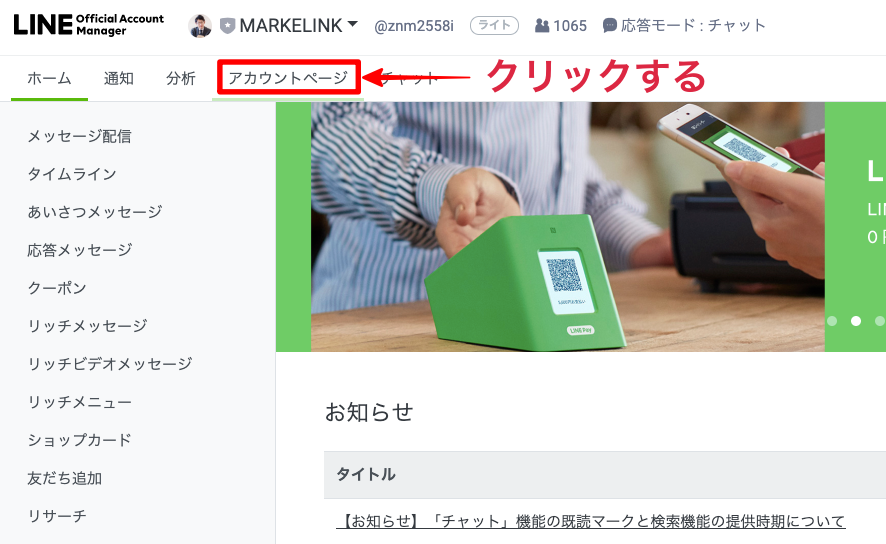Switch to the 通知 tab

coord(119,78)
